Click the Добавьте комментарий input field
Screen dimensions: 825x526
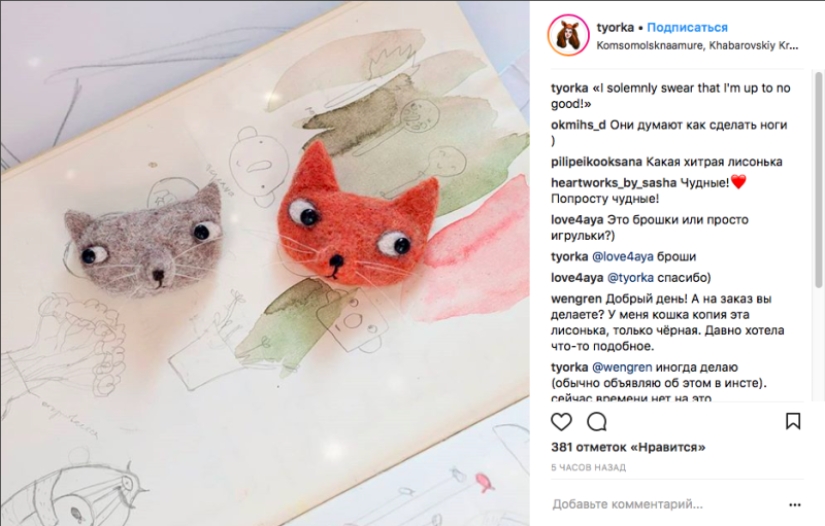[667, 504]
